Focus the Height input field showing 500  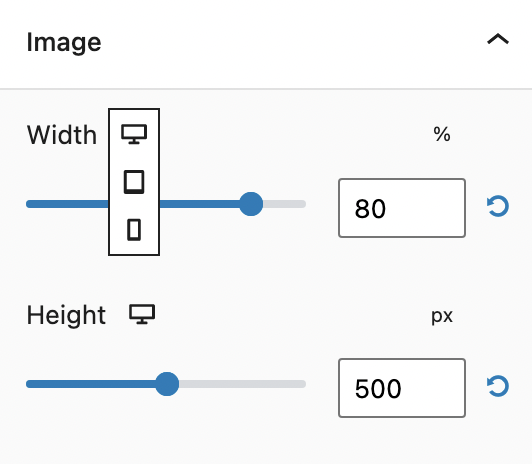[x=402, y=388]
